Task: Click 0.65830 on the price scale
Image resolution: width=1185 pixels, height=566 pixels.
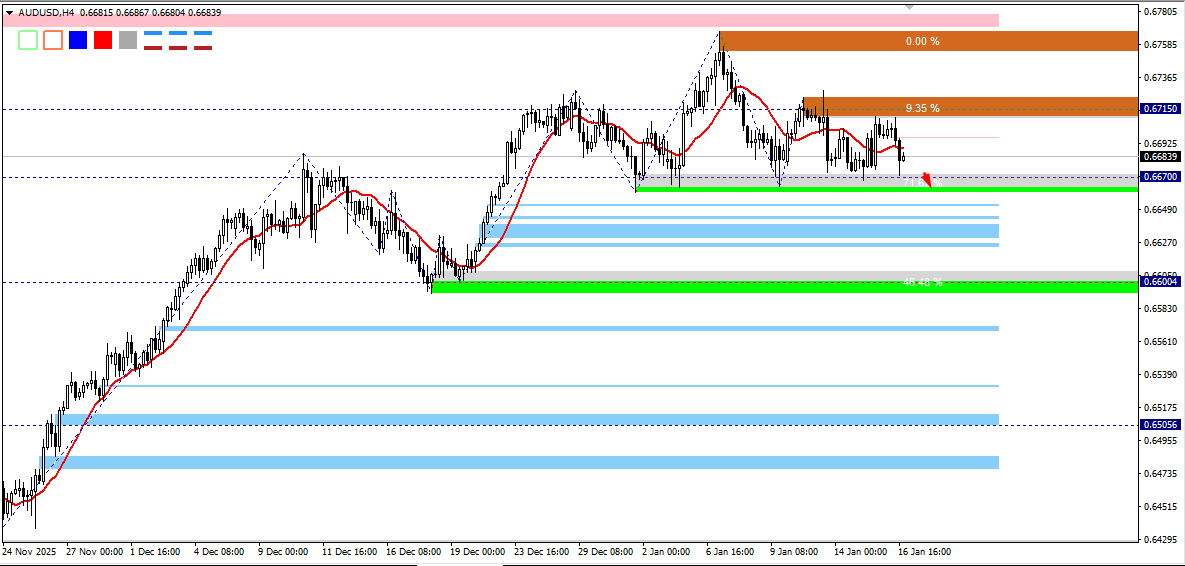Action: click(1161, 308)
